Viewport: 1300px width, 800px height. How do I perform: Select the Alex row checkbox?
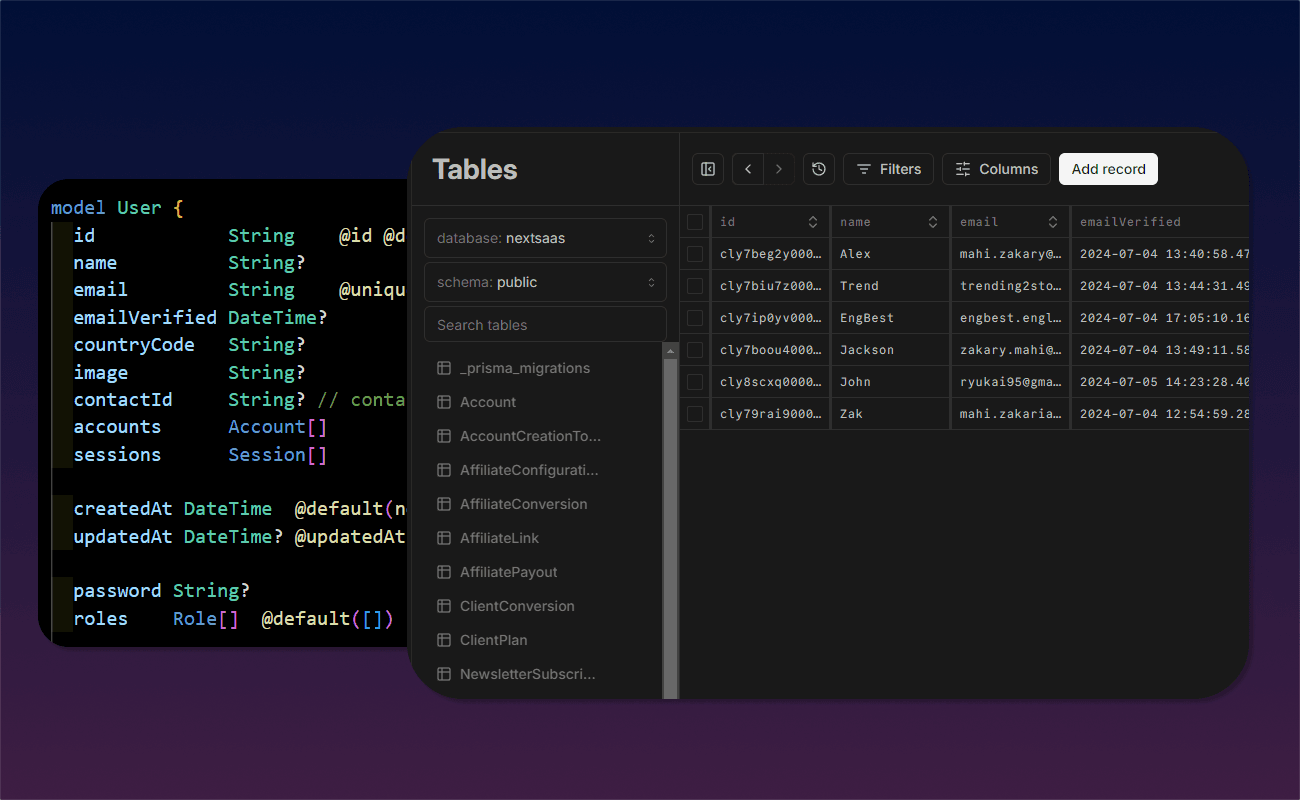(x=695, y=254)
